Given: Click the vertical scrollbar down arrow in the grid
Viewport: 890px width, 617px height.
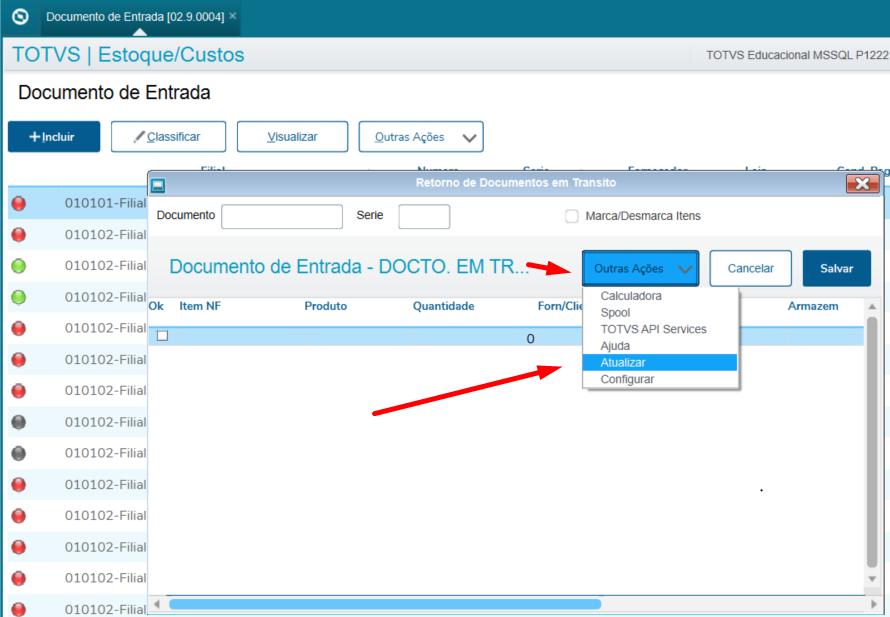Looking at the screenshot, I should click(x=872, y=579).
